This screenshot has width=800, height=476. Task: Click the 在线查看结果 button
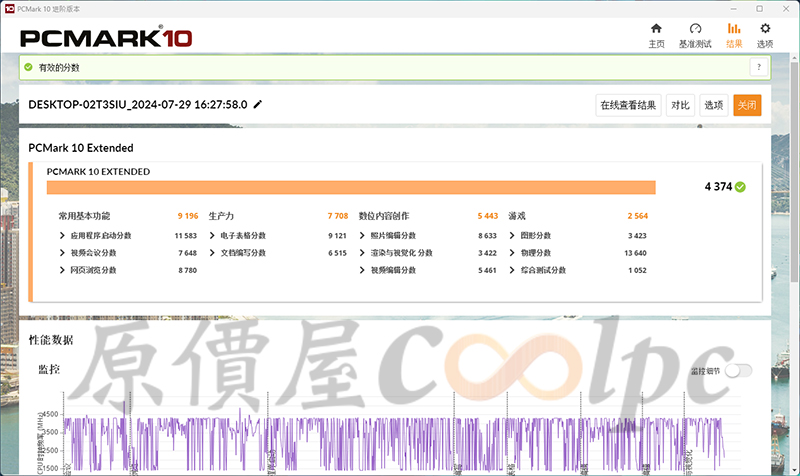click(628, 105)
